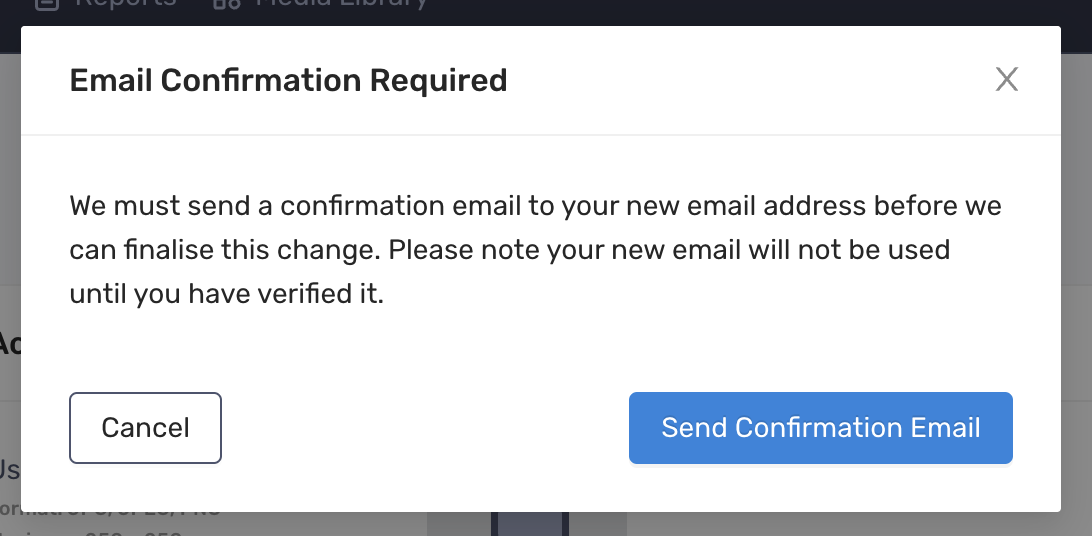1092x536 pixels.
Task: Close the dialog with the X icon
Action: coord(1006,79)
